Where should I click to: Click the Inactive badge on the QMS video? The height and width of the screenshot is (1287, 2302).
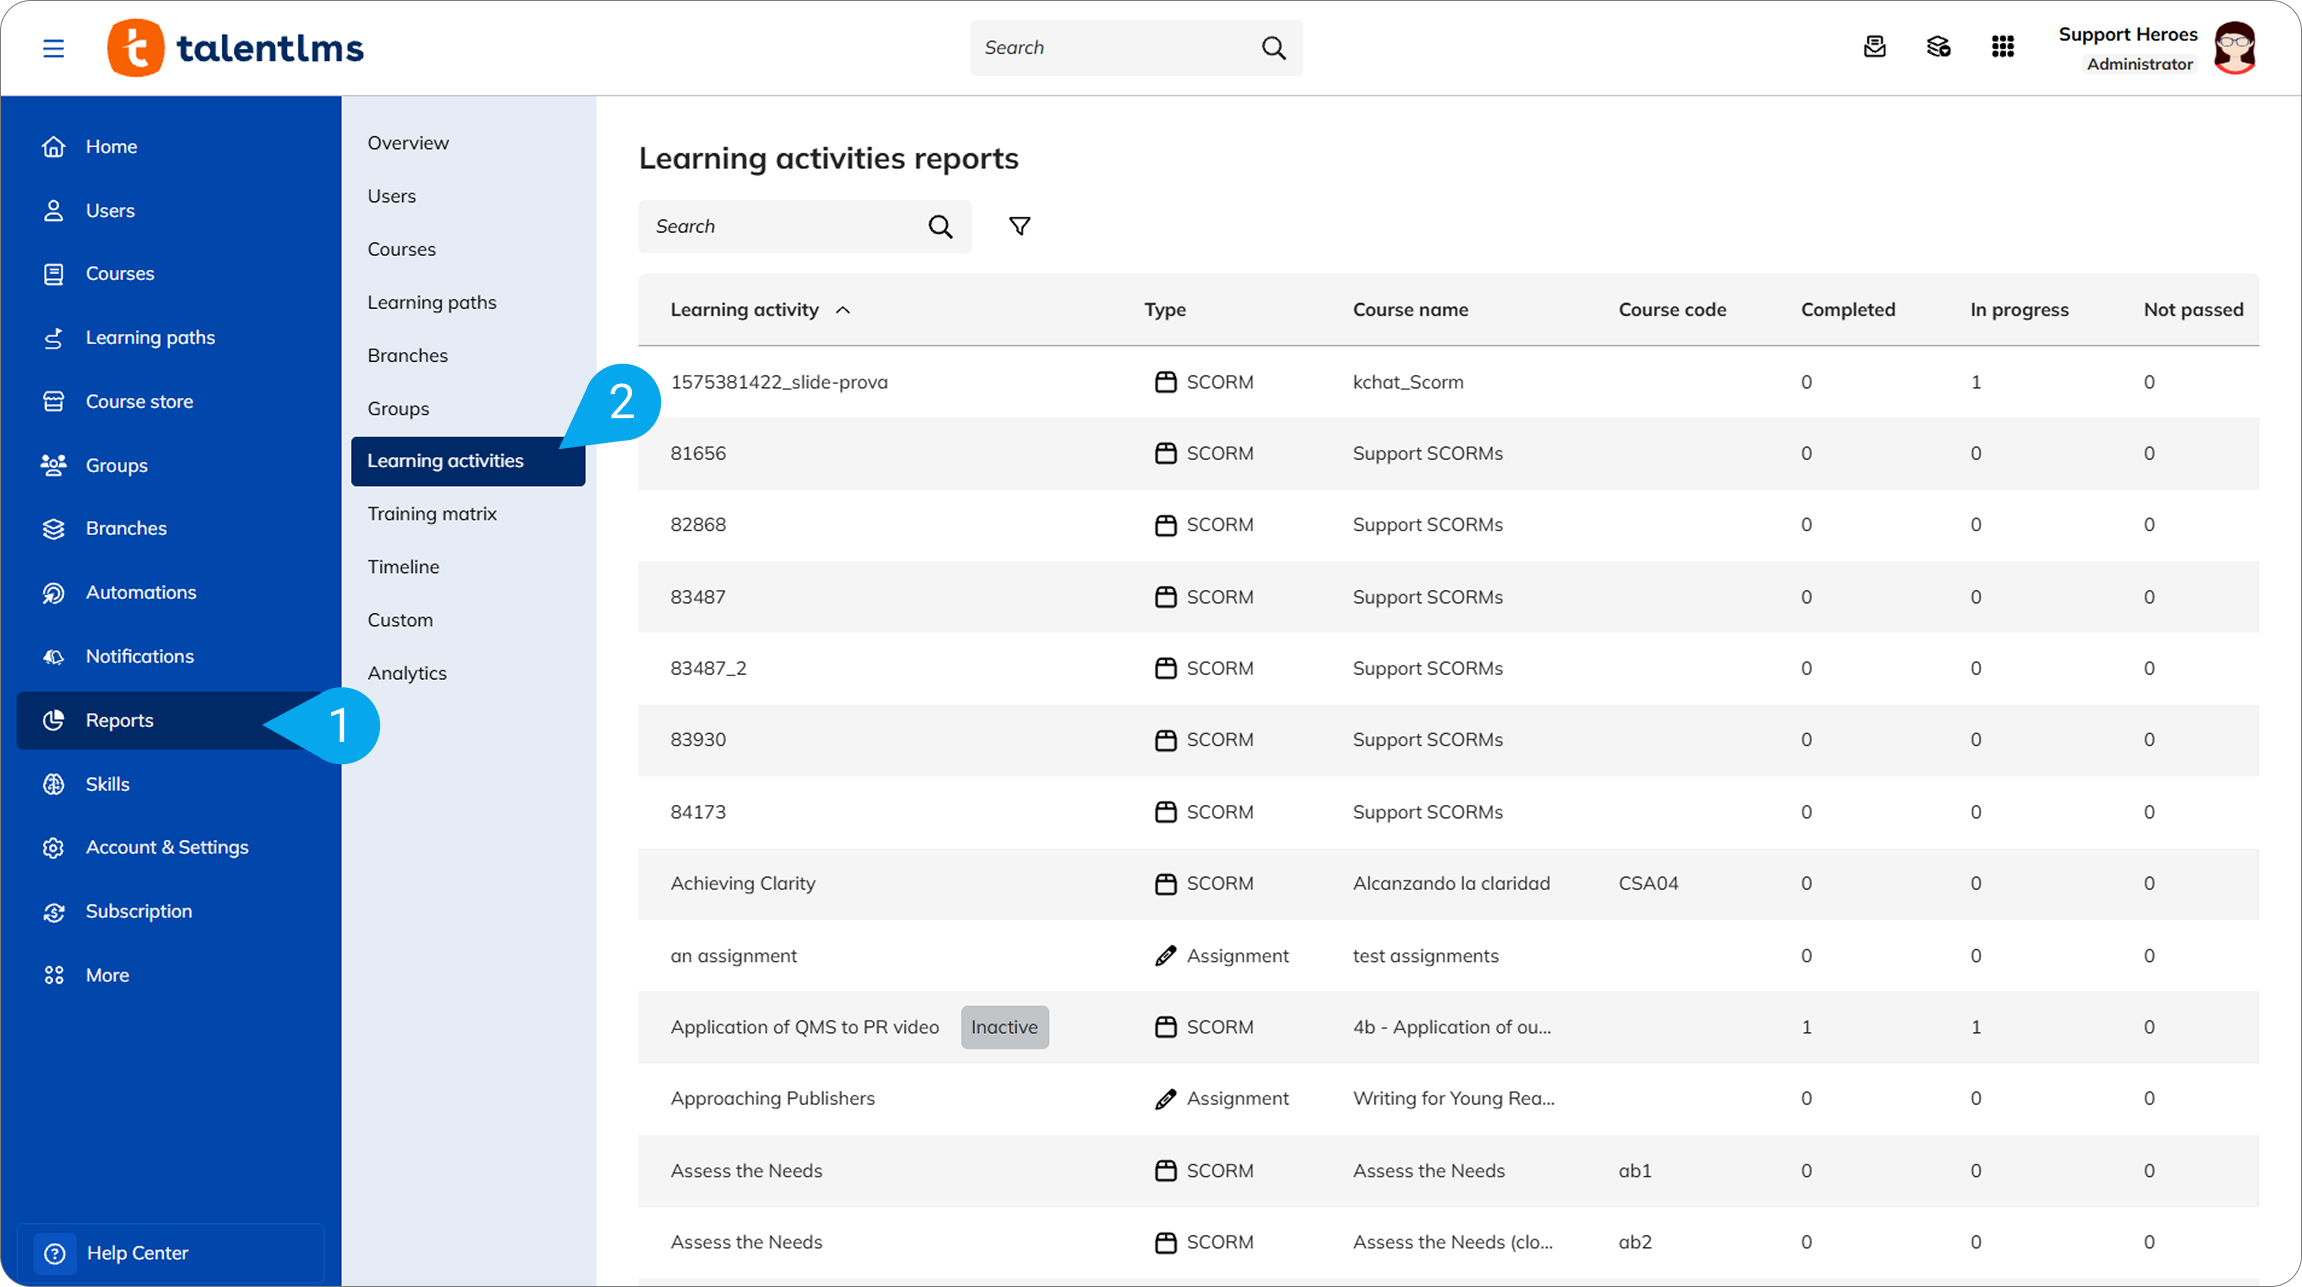coord(1004,1027)
